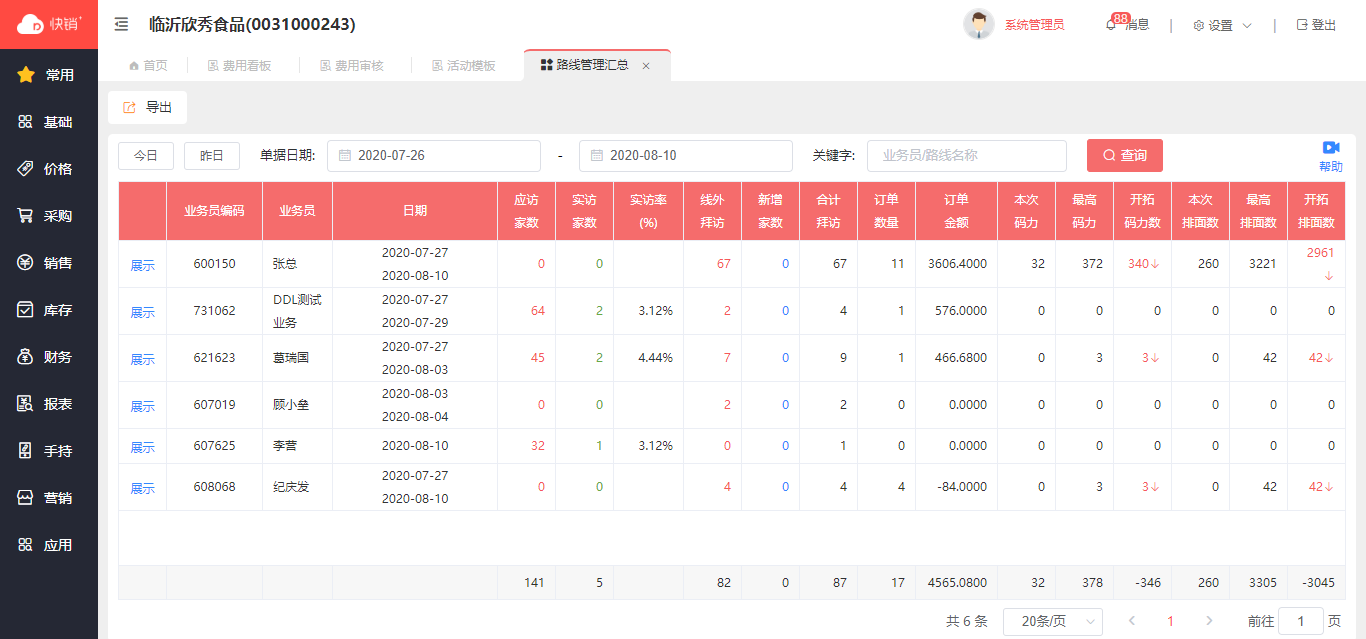The width and height of the screenshot is (1366, 639).
Task: Open the 应用 sidebar menu
Action: point(48,545)
